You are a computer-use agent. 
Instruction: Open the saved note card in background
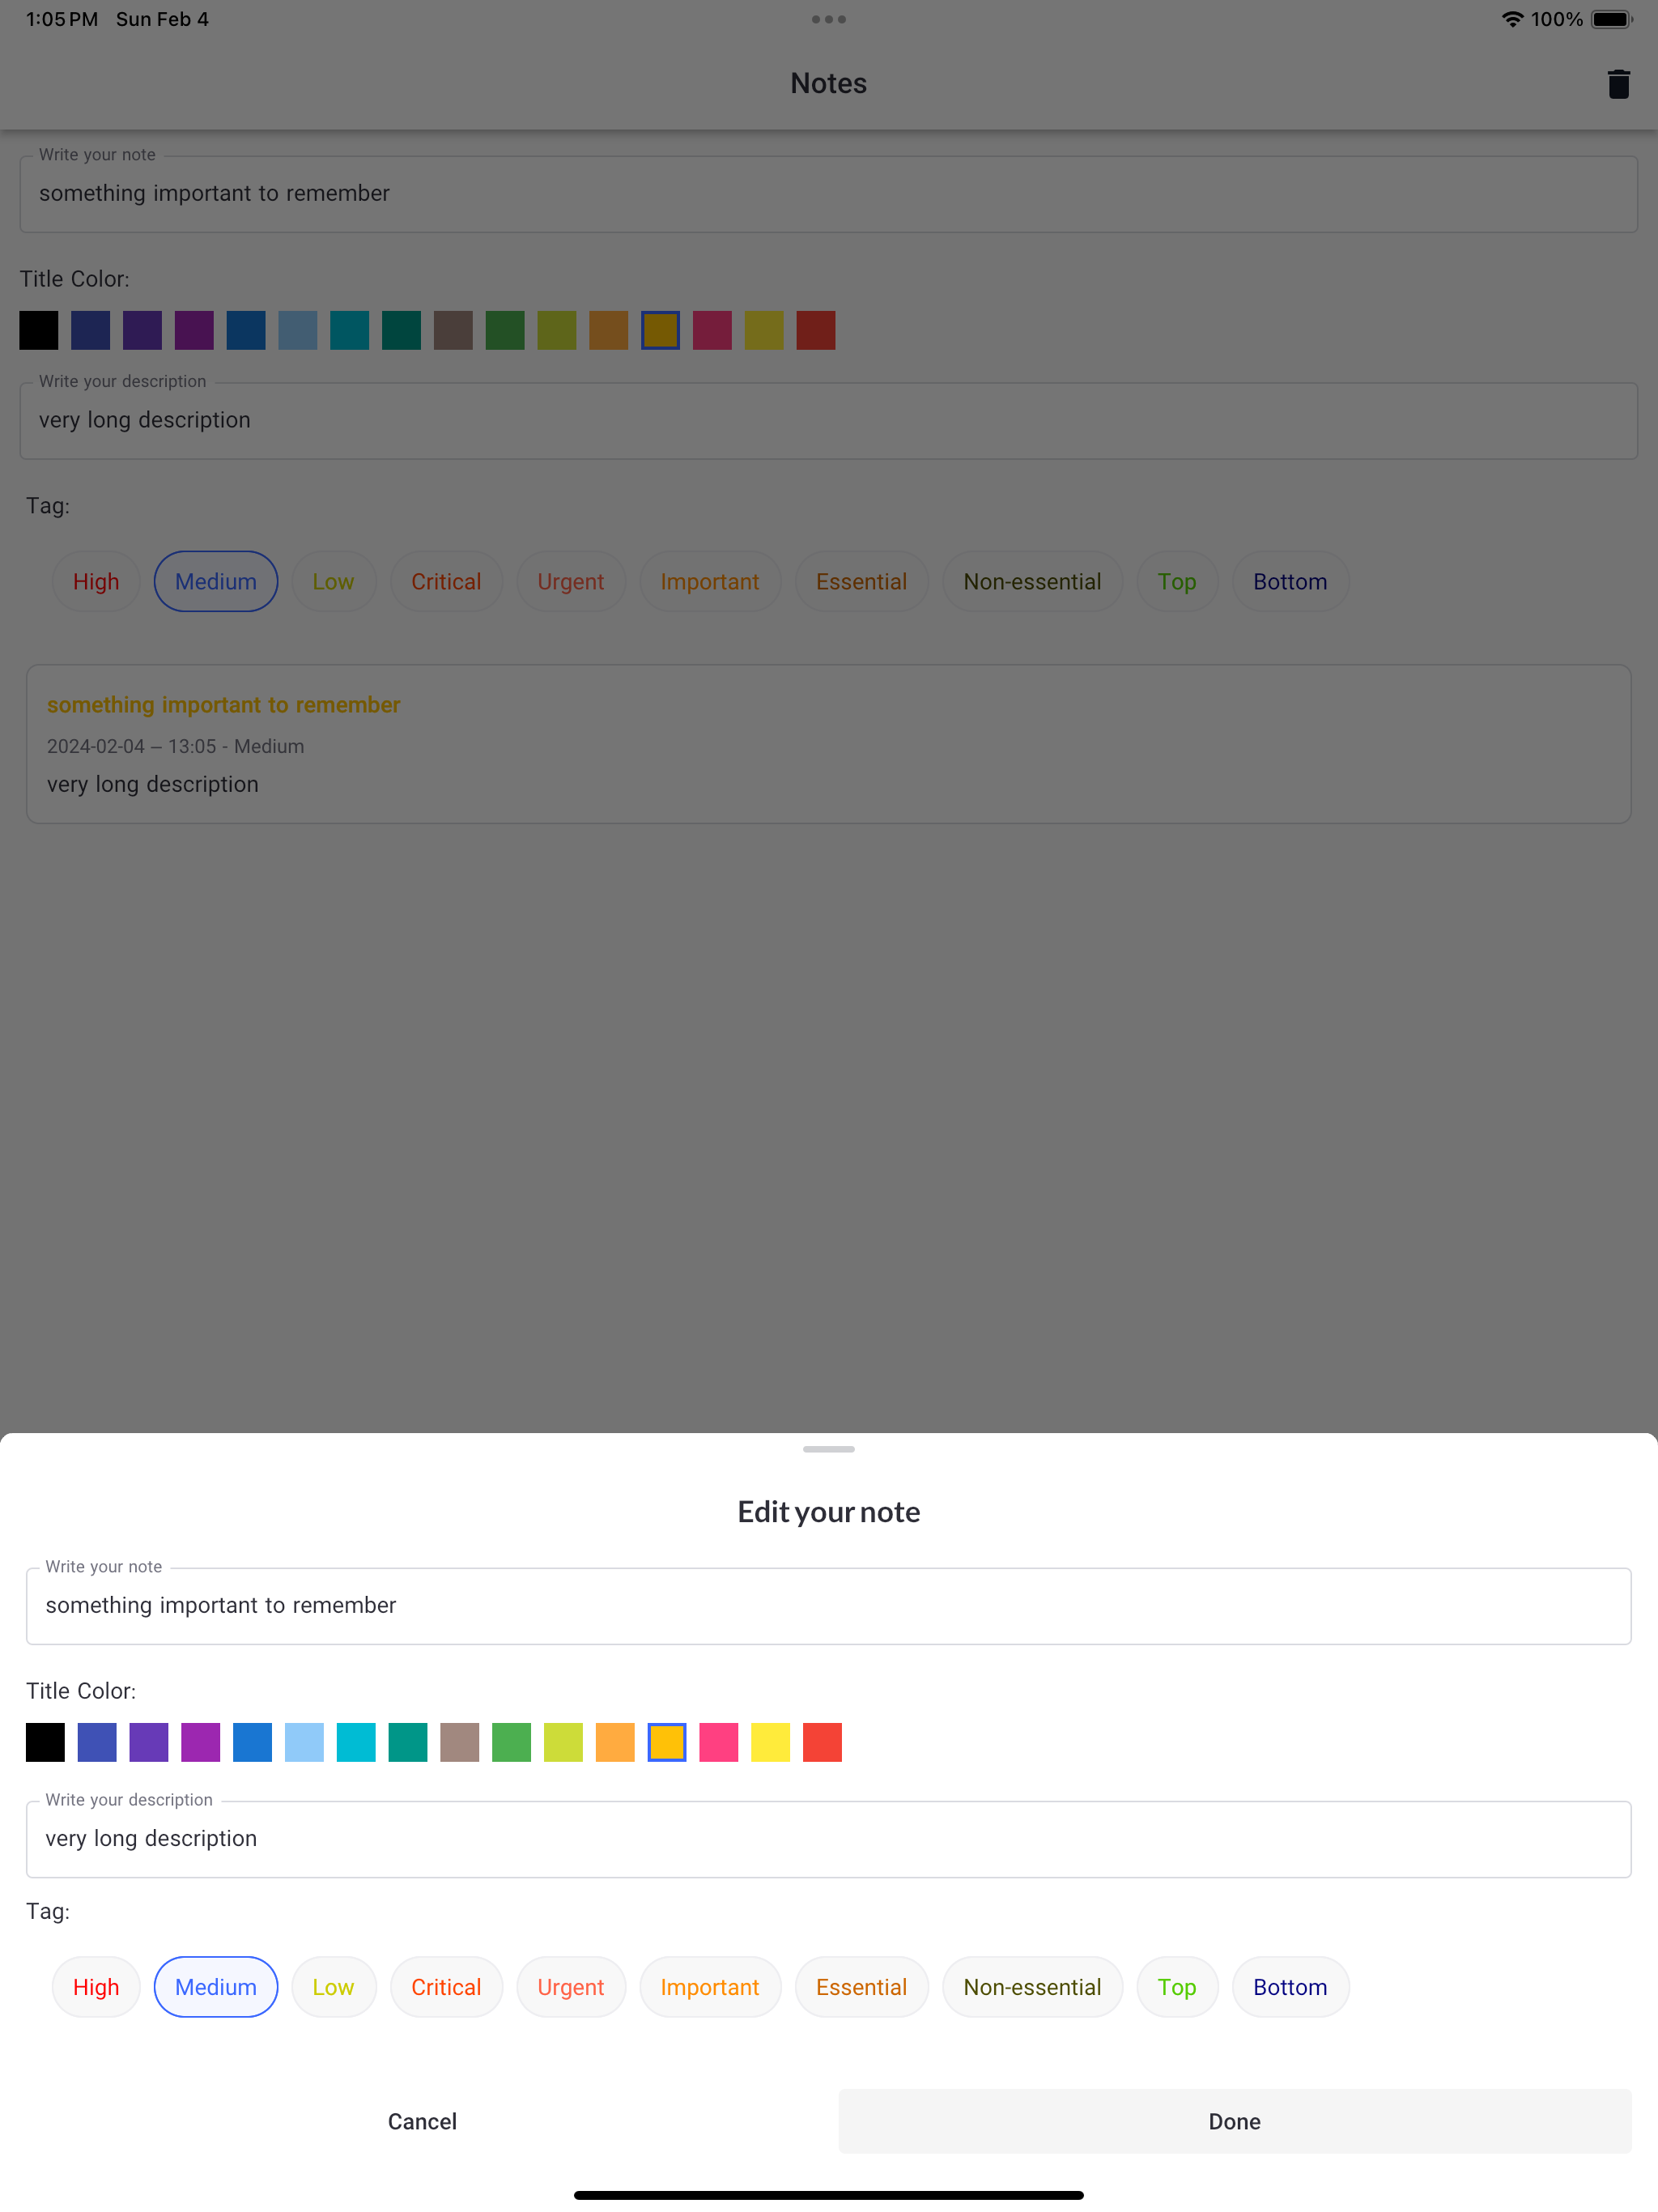[829, 744]
